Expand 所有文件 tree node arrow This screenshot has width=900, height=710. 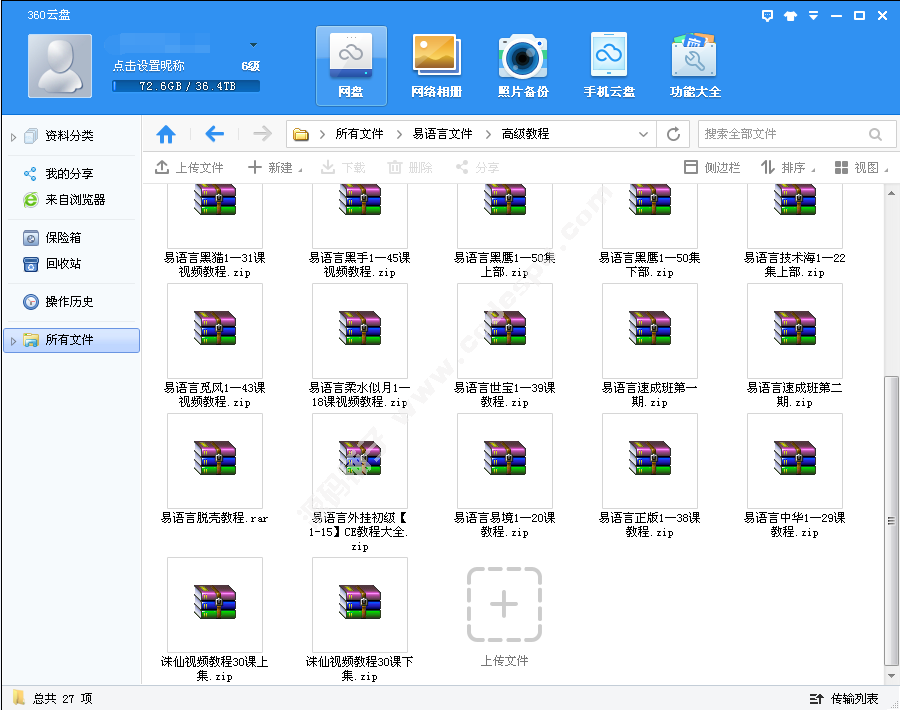(x=13, y=341)
